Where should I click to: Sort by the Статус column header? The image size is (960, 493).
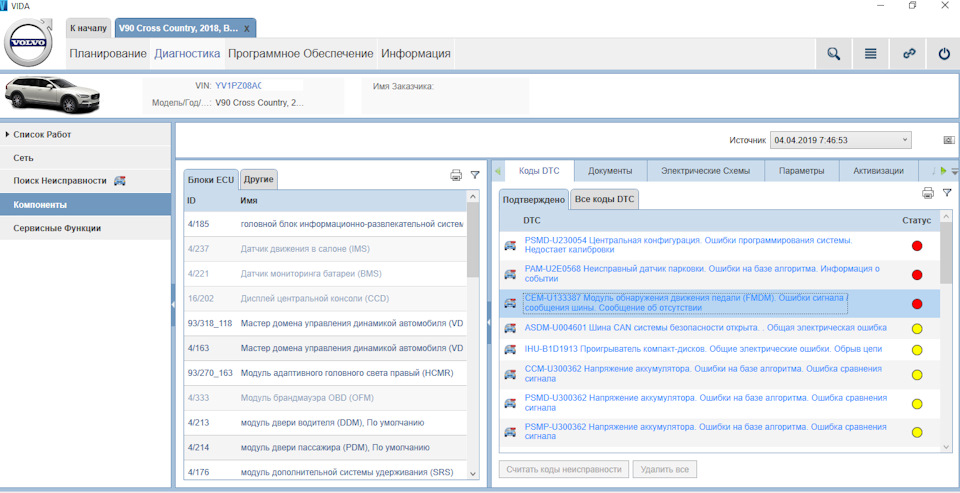click(916, 220)
